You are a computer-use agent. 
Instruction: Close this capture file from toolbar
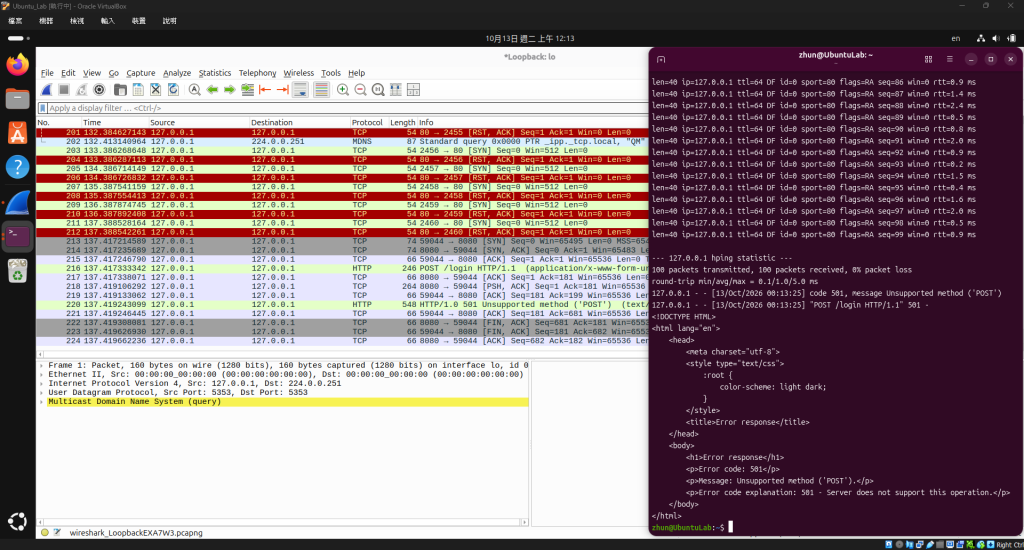point(155,90)
